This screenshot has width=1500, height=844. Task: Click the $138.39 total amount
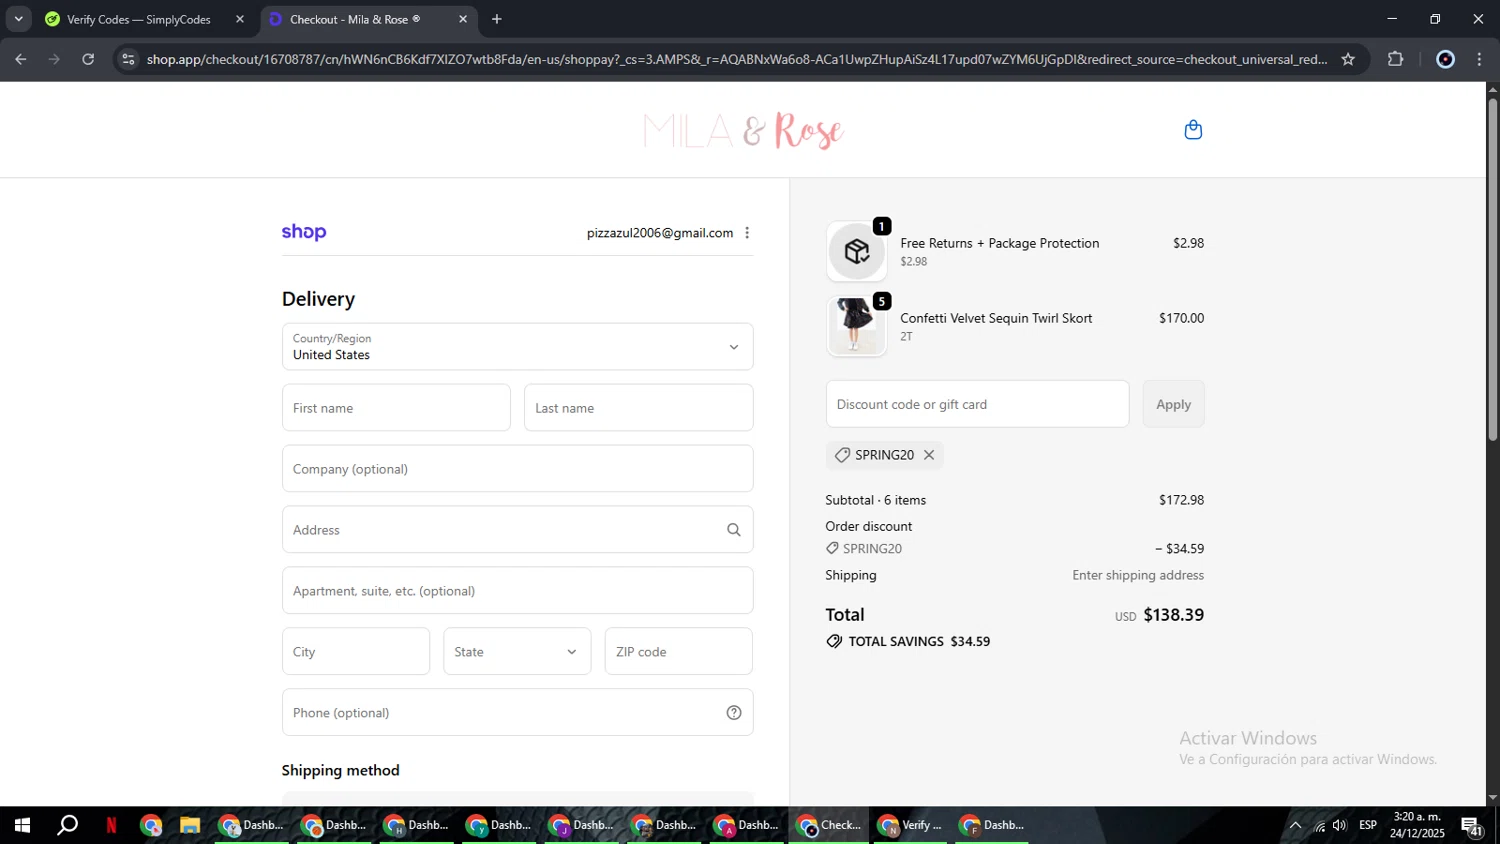pos(1173,615)
